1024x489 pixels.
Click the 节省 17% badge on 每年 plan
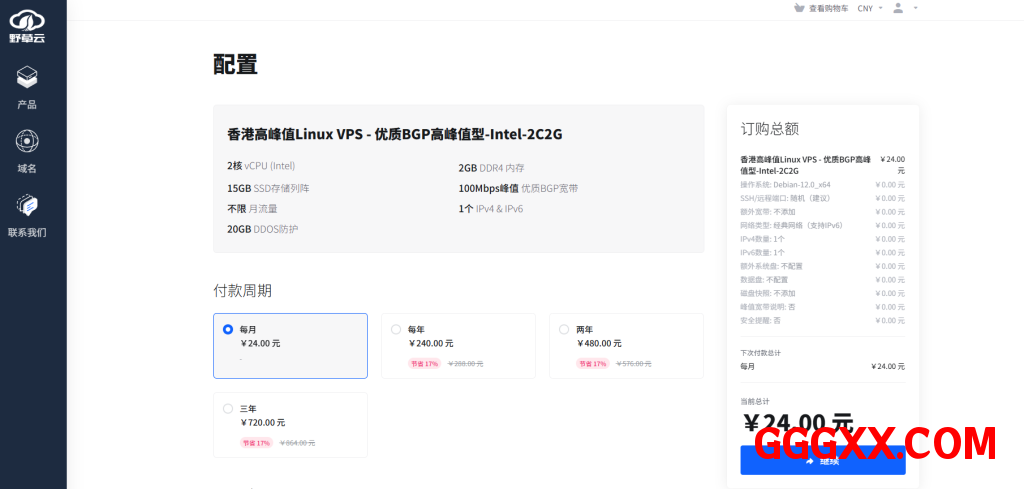[x=424, y=363]
